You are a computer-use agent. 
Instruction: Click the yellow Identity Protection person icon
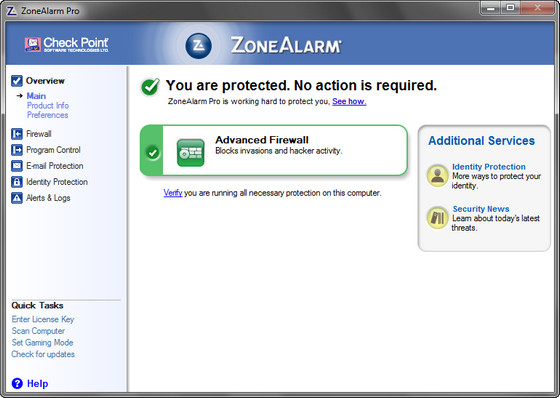point(438,176)
